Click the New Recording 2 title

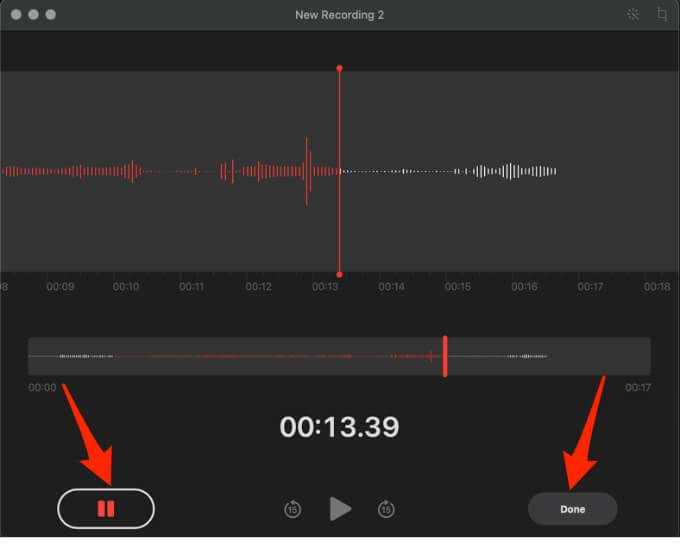pos(339,15)
